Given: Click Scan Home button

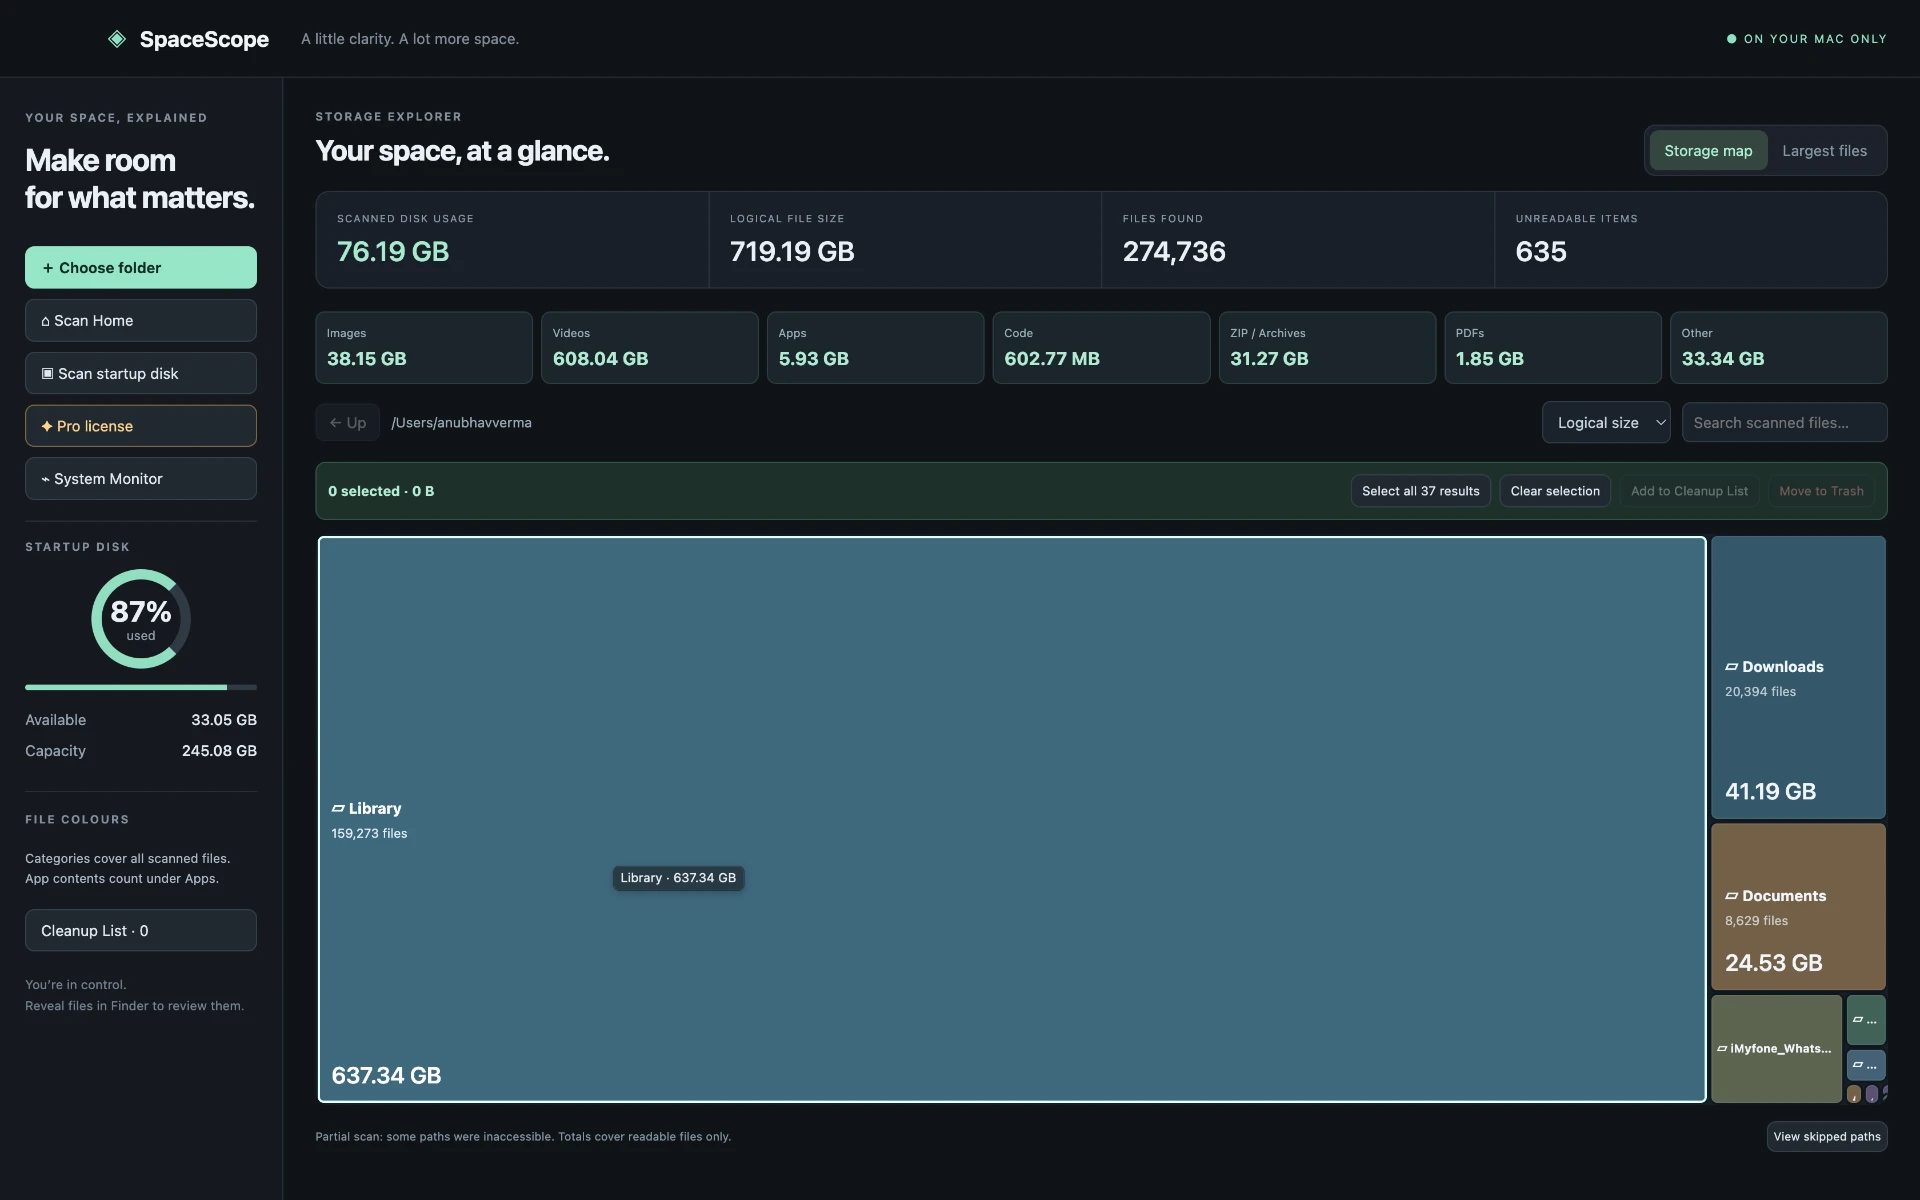Looking at the screenshot, I should pyautogui.click(x=141, y=320).
